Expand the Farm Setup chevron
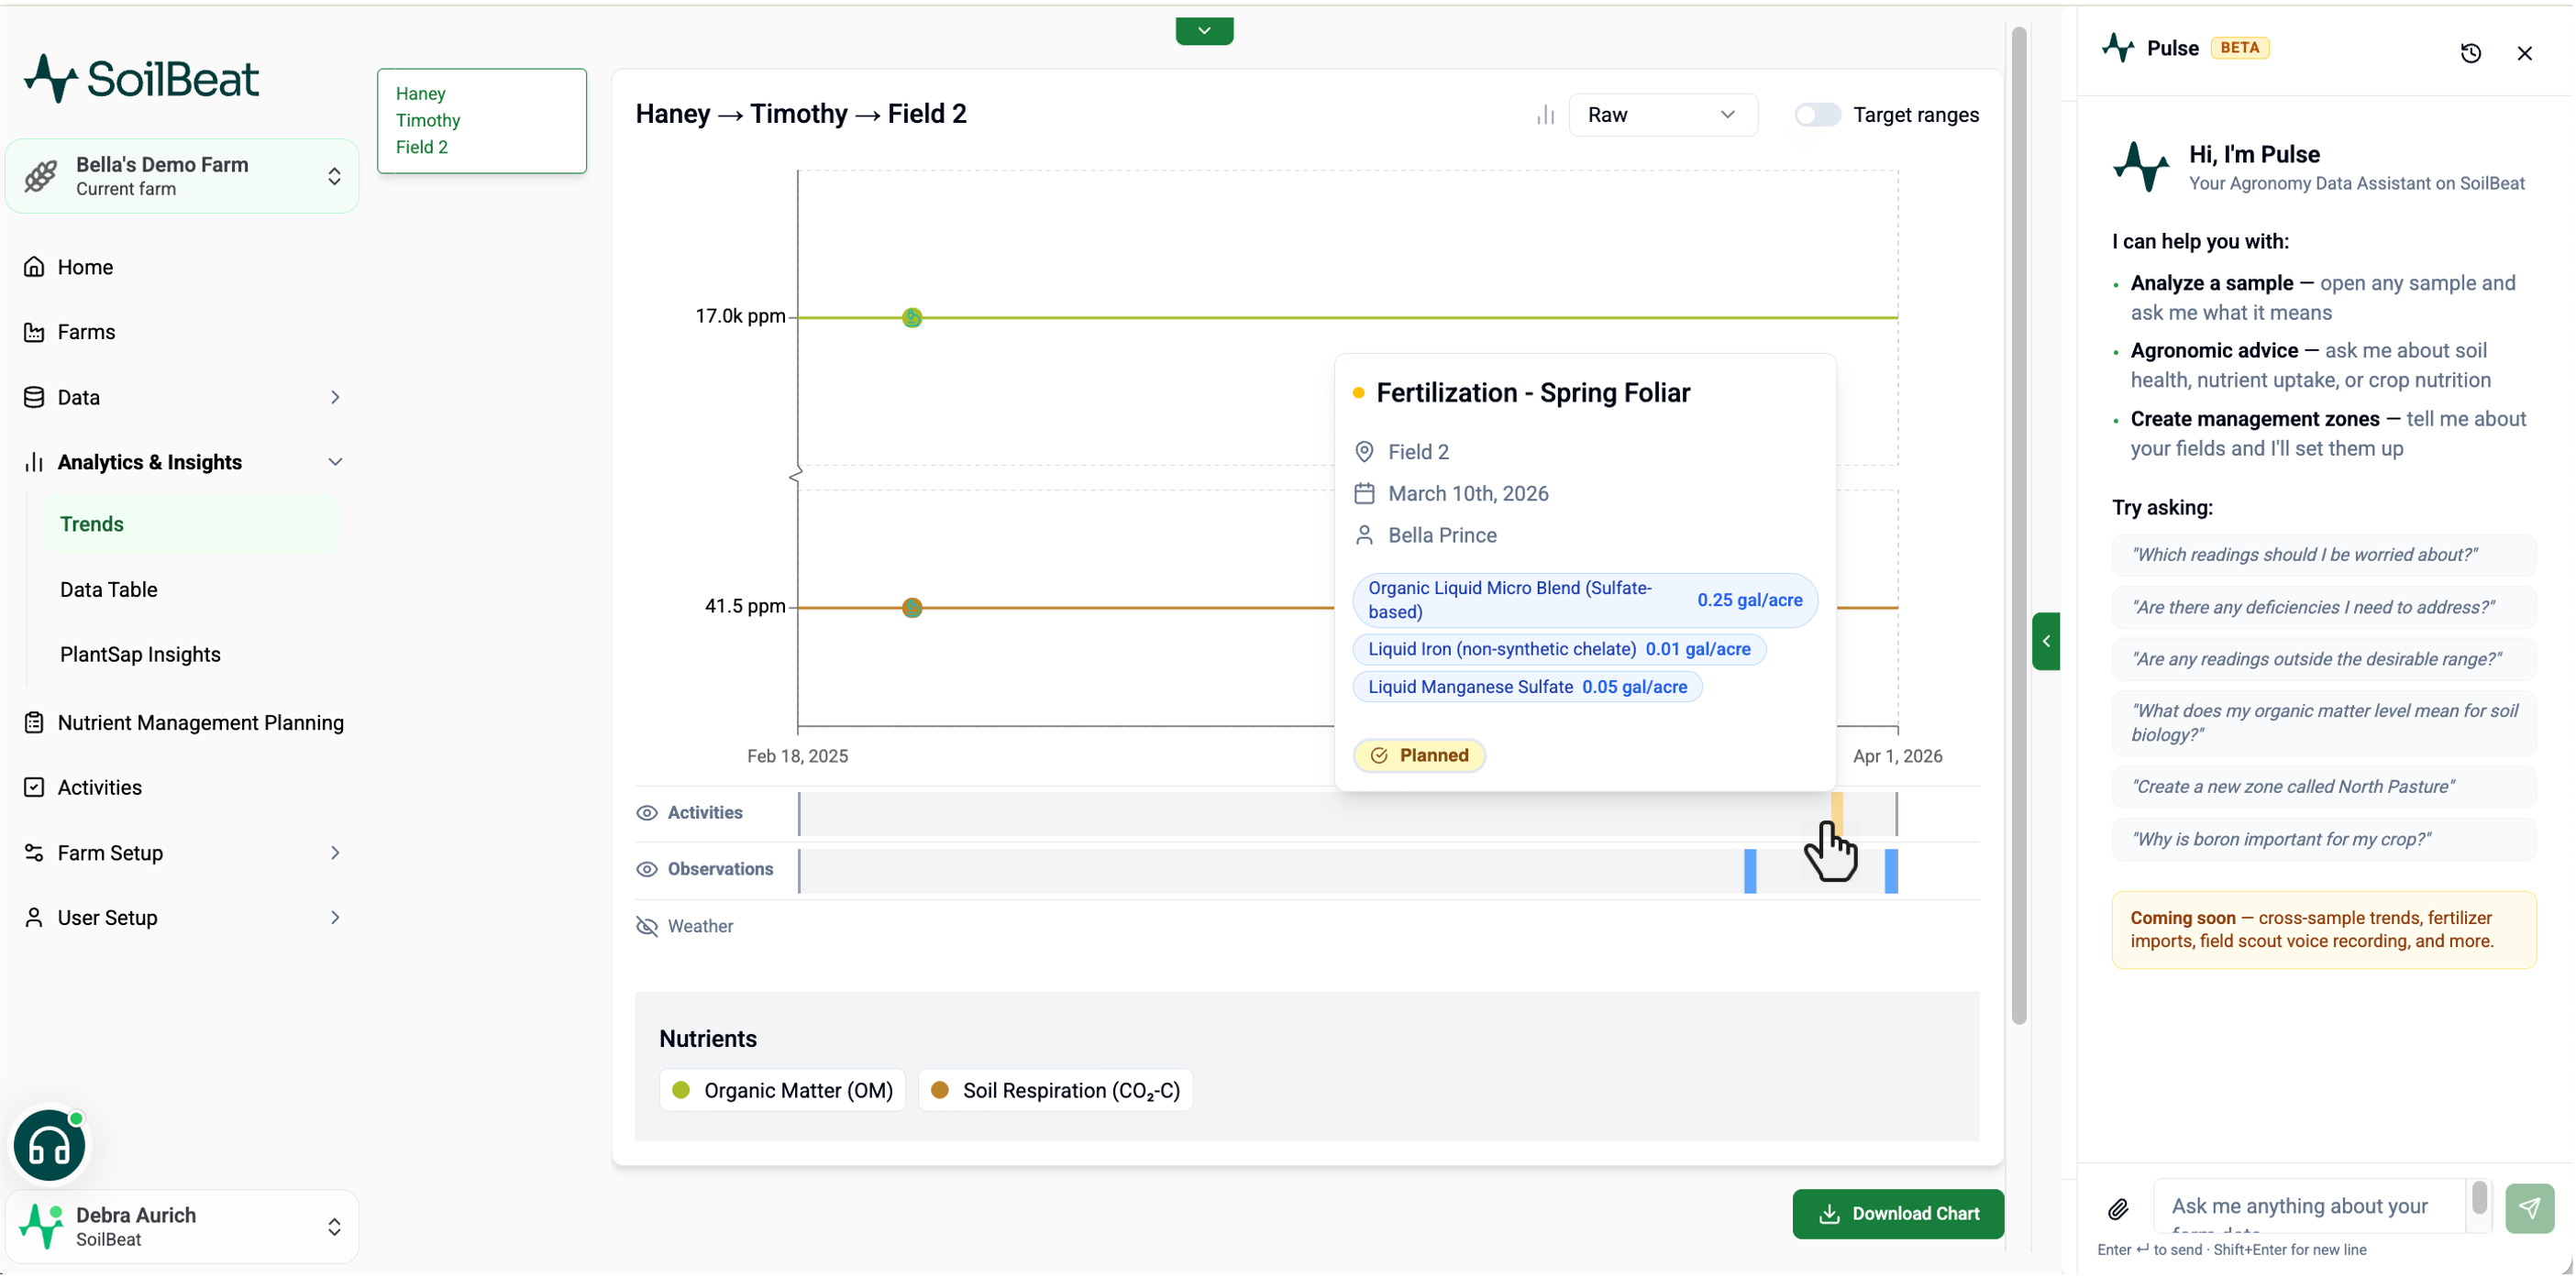The height and width of the screenshot is (1277, 2576). [x=335, y=852]
